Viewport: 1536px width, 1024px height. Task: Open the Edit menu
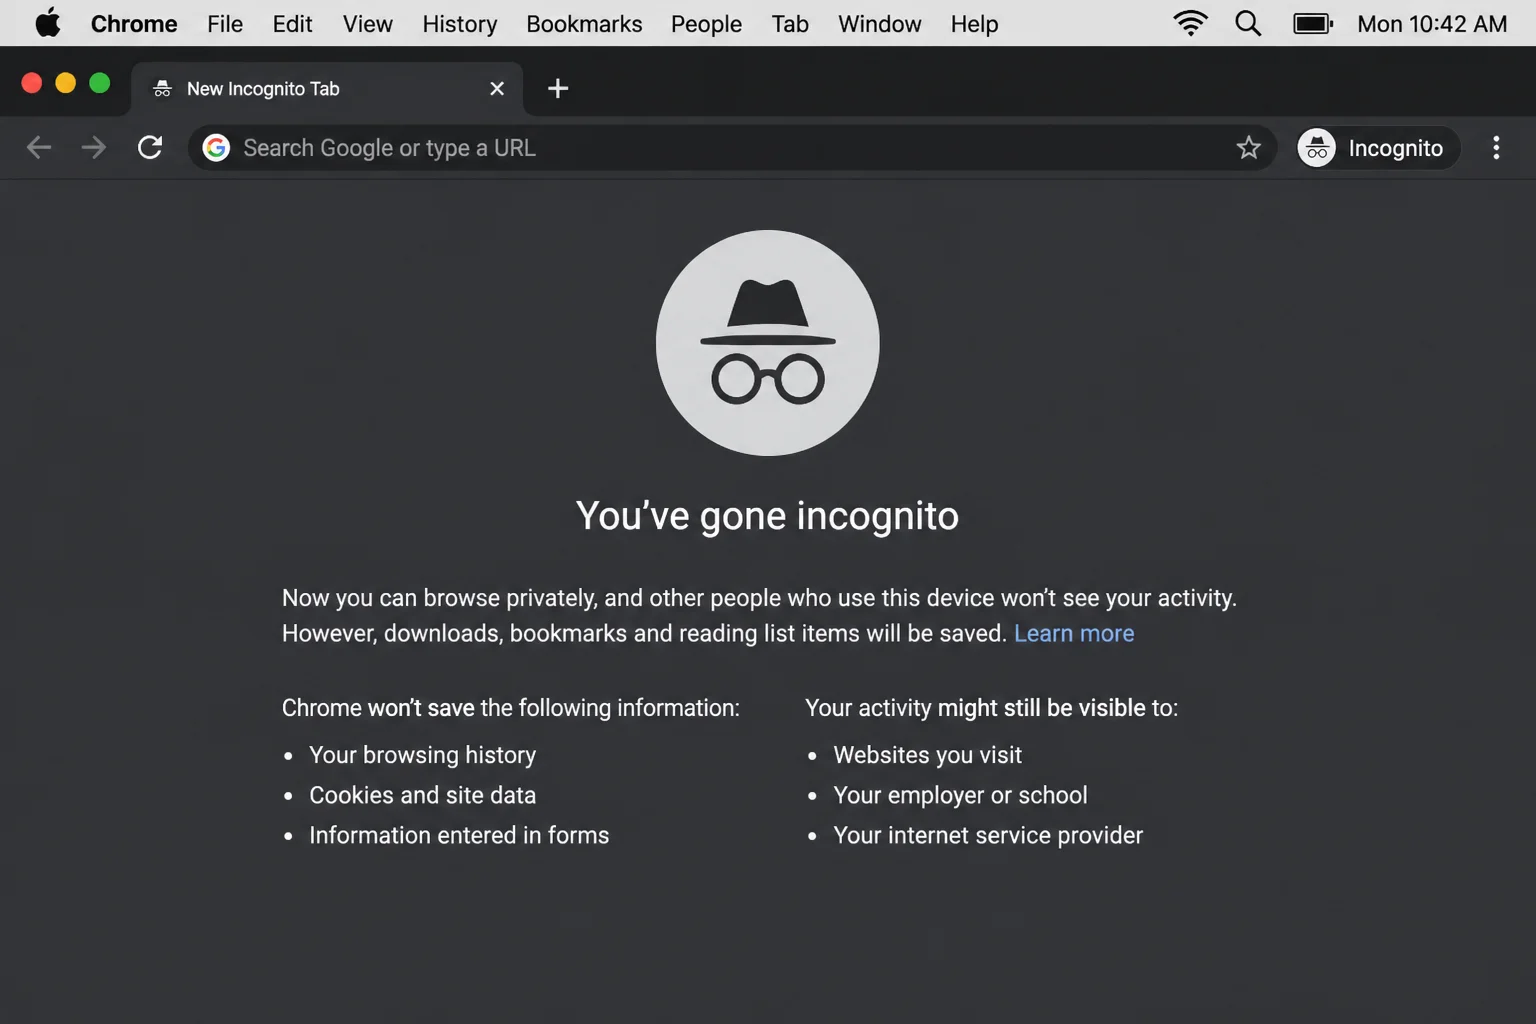click(x=292, y=24)
